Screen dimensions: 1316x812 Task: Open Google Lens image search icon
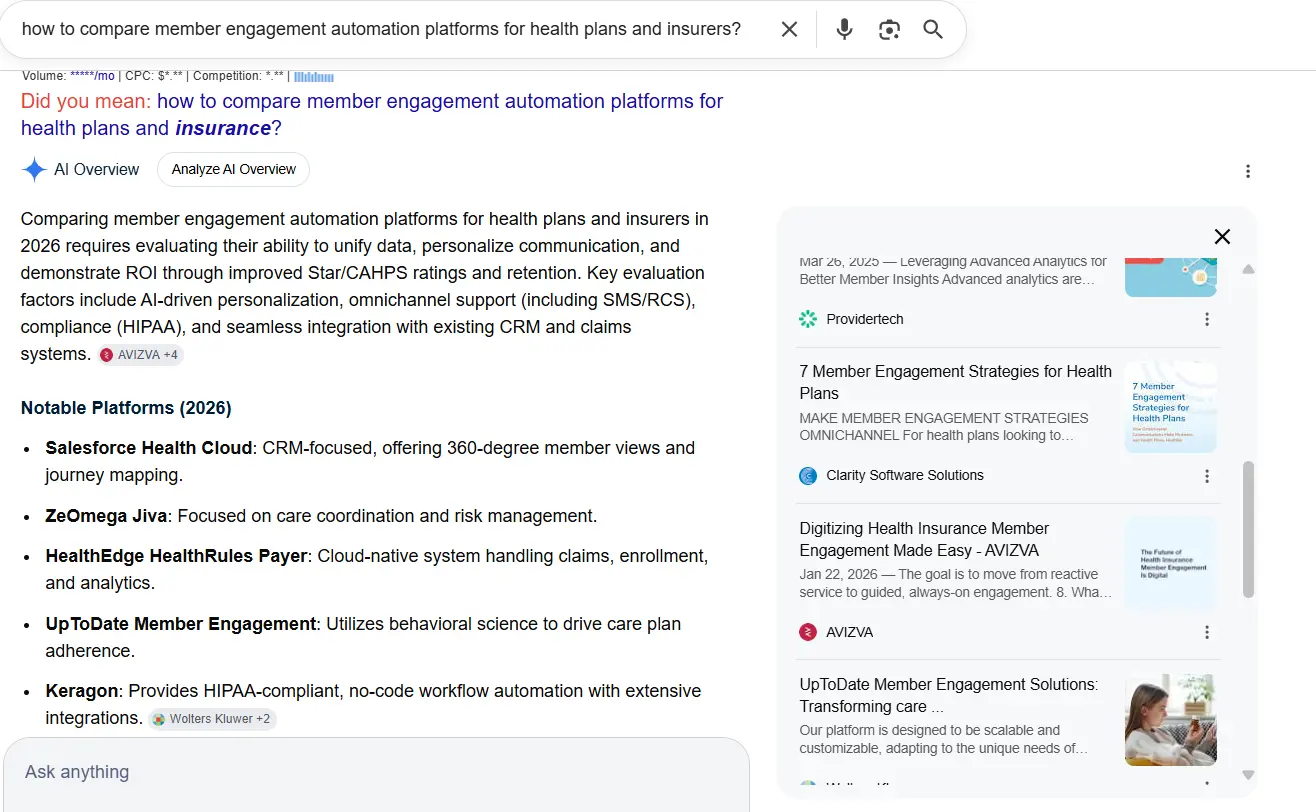889,29
